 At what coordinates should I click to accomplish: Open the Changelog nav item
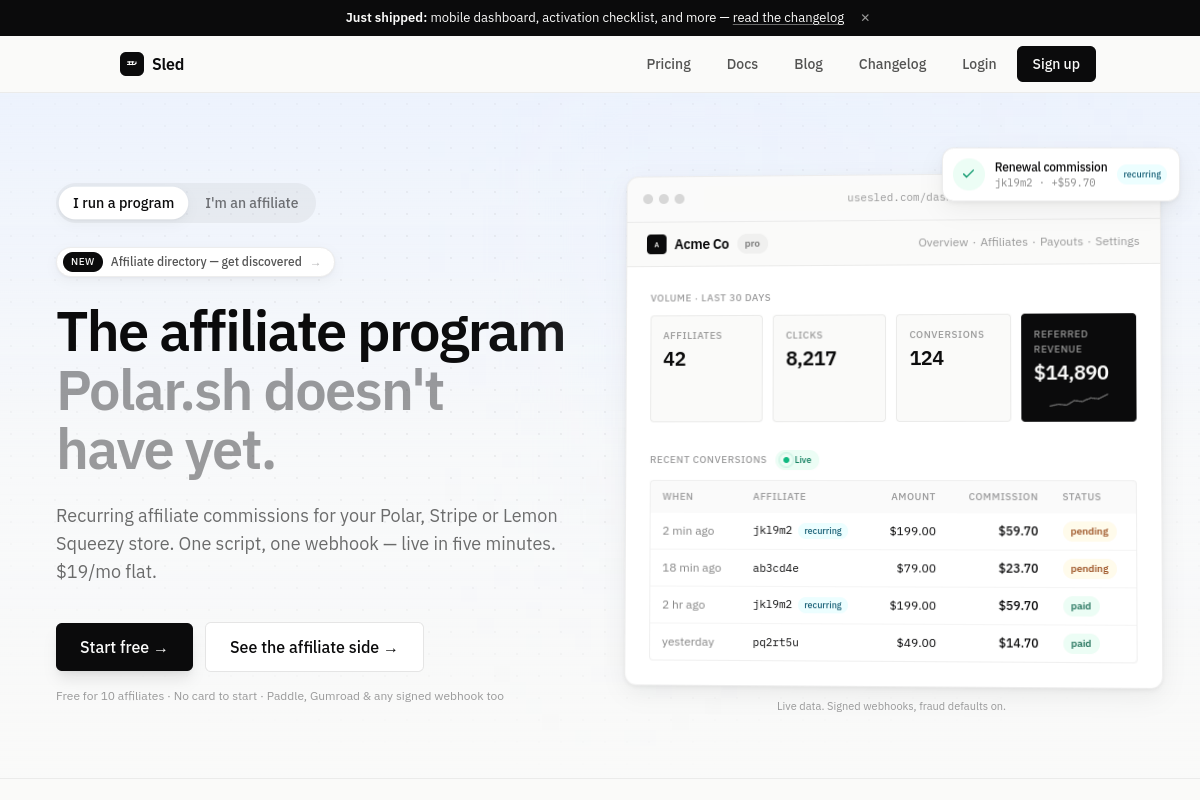pos(892,64)
